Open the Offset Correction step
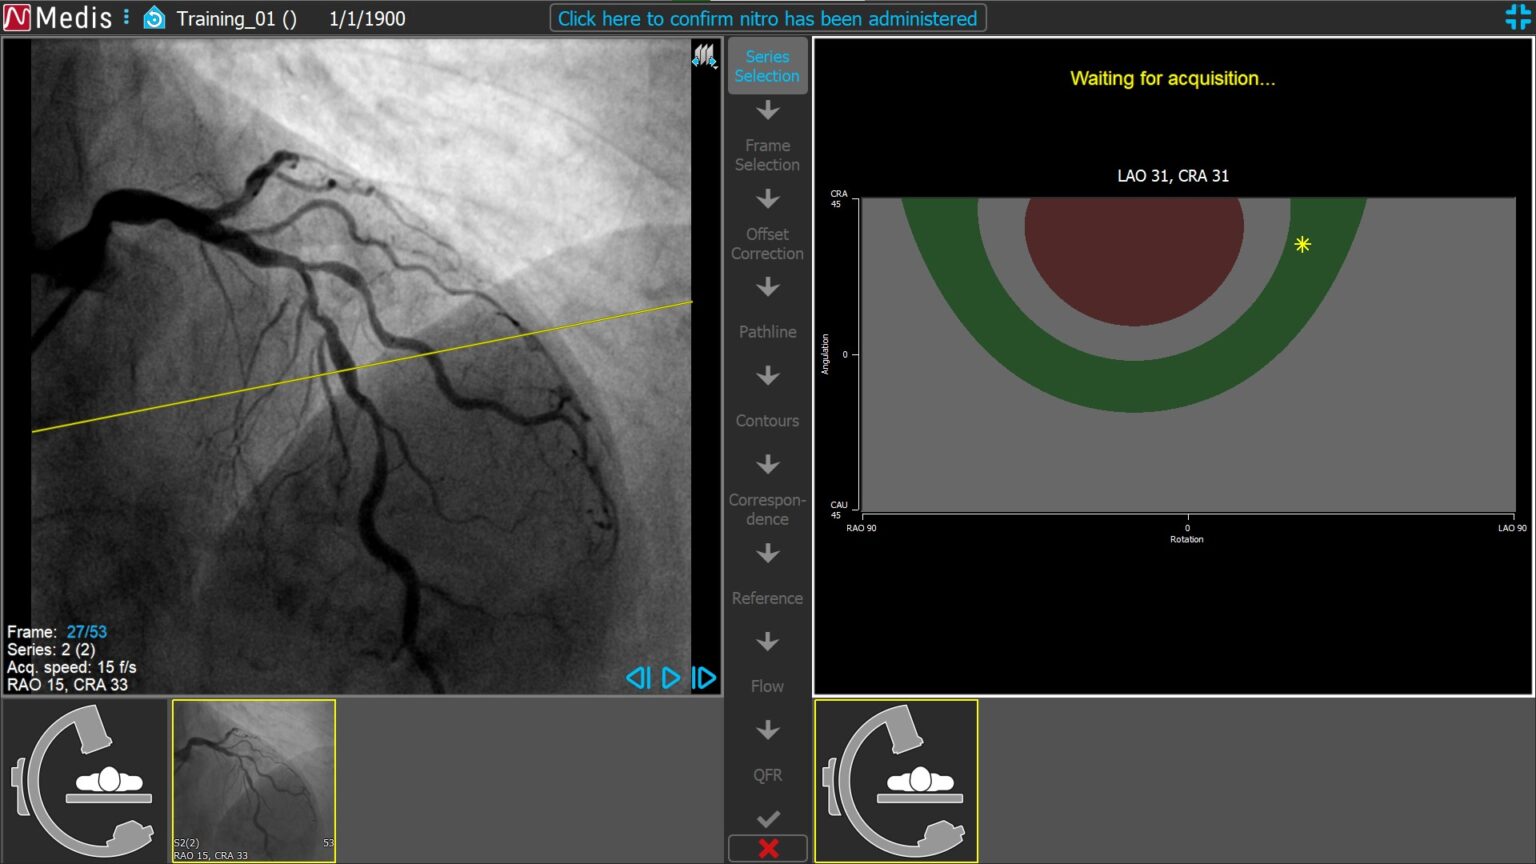The image size is (1536, 864). 767,244
